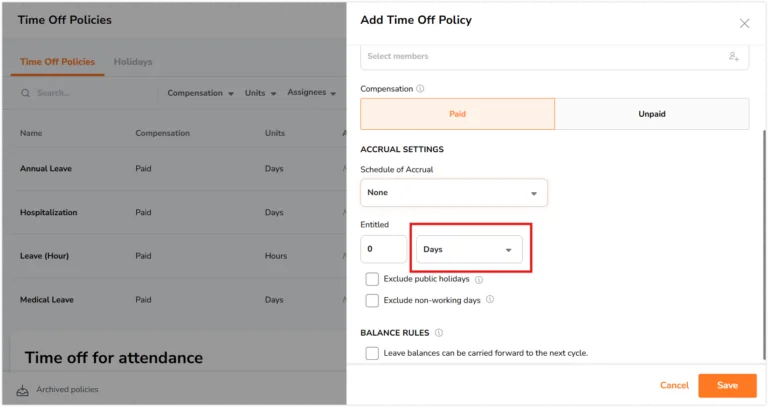Choose the Unpaid compensation option
The width and height of the screenshot is (768, 407).
click(652, 114)
